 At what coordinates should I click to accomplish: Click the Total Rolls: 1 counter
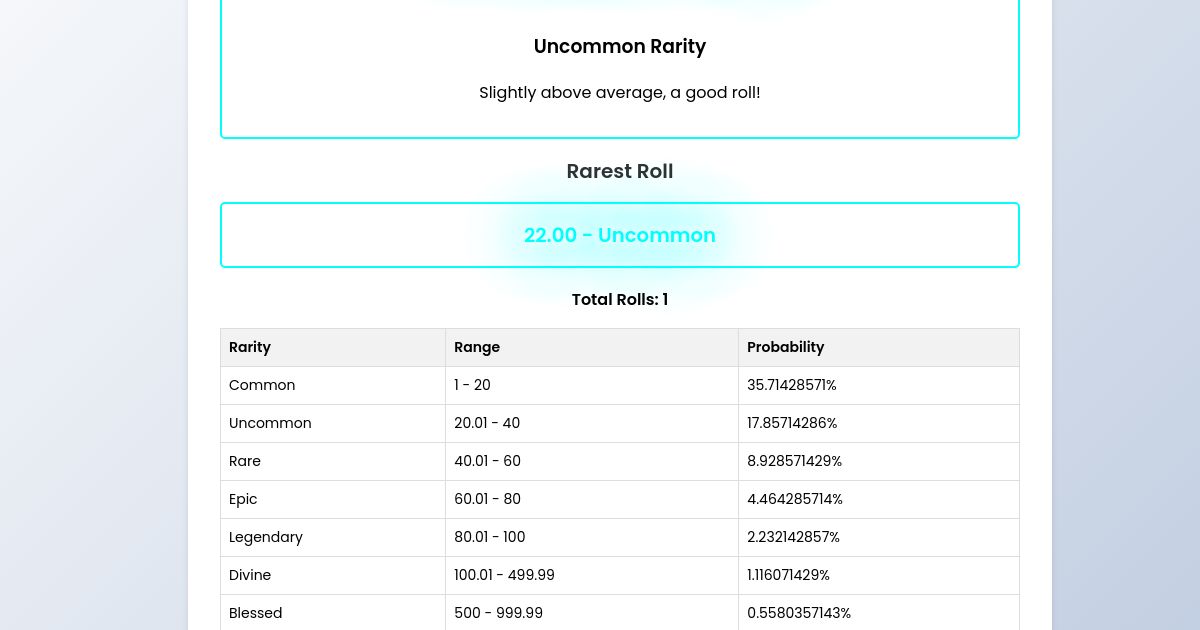pos(619,299)
